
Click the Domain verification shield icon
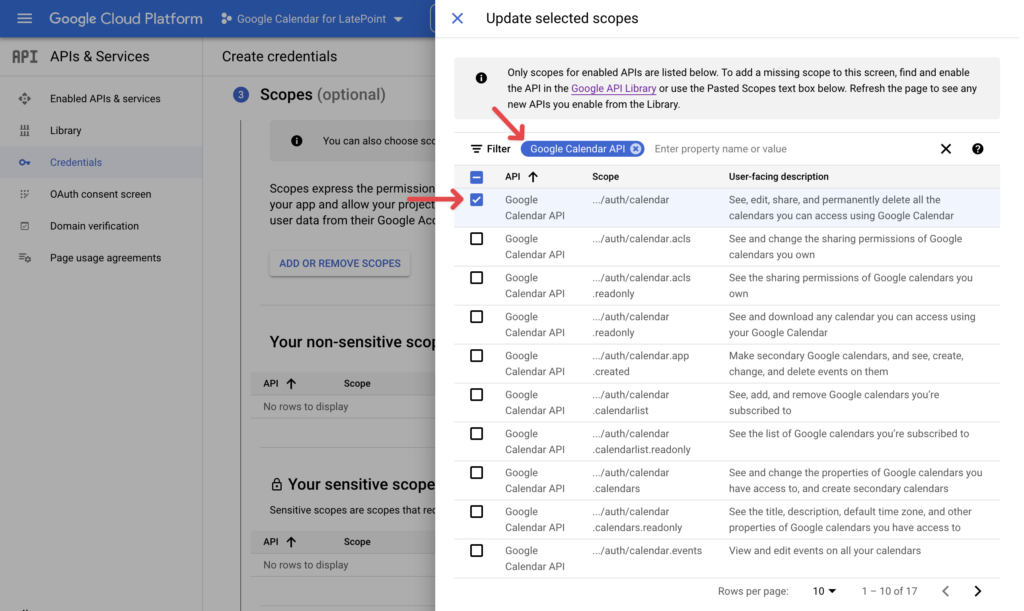[25, 226]
